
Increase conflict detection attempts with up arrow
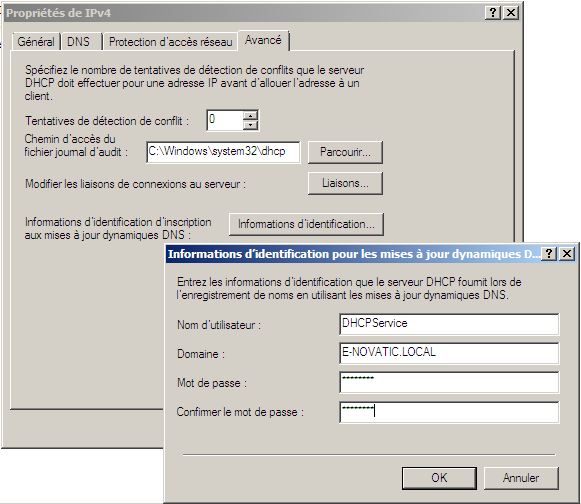250,116
